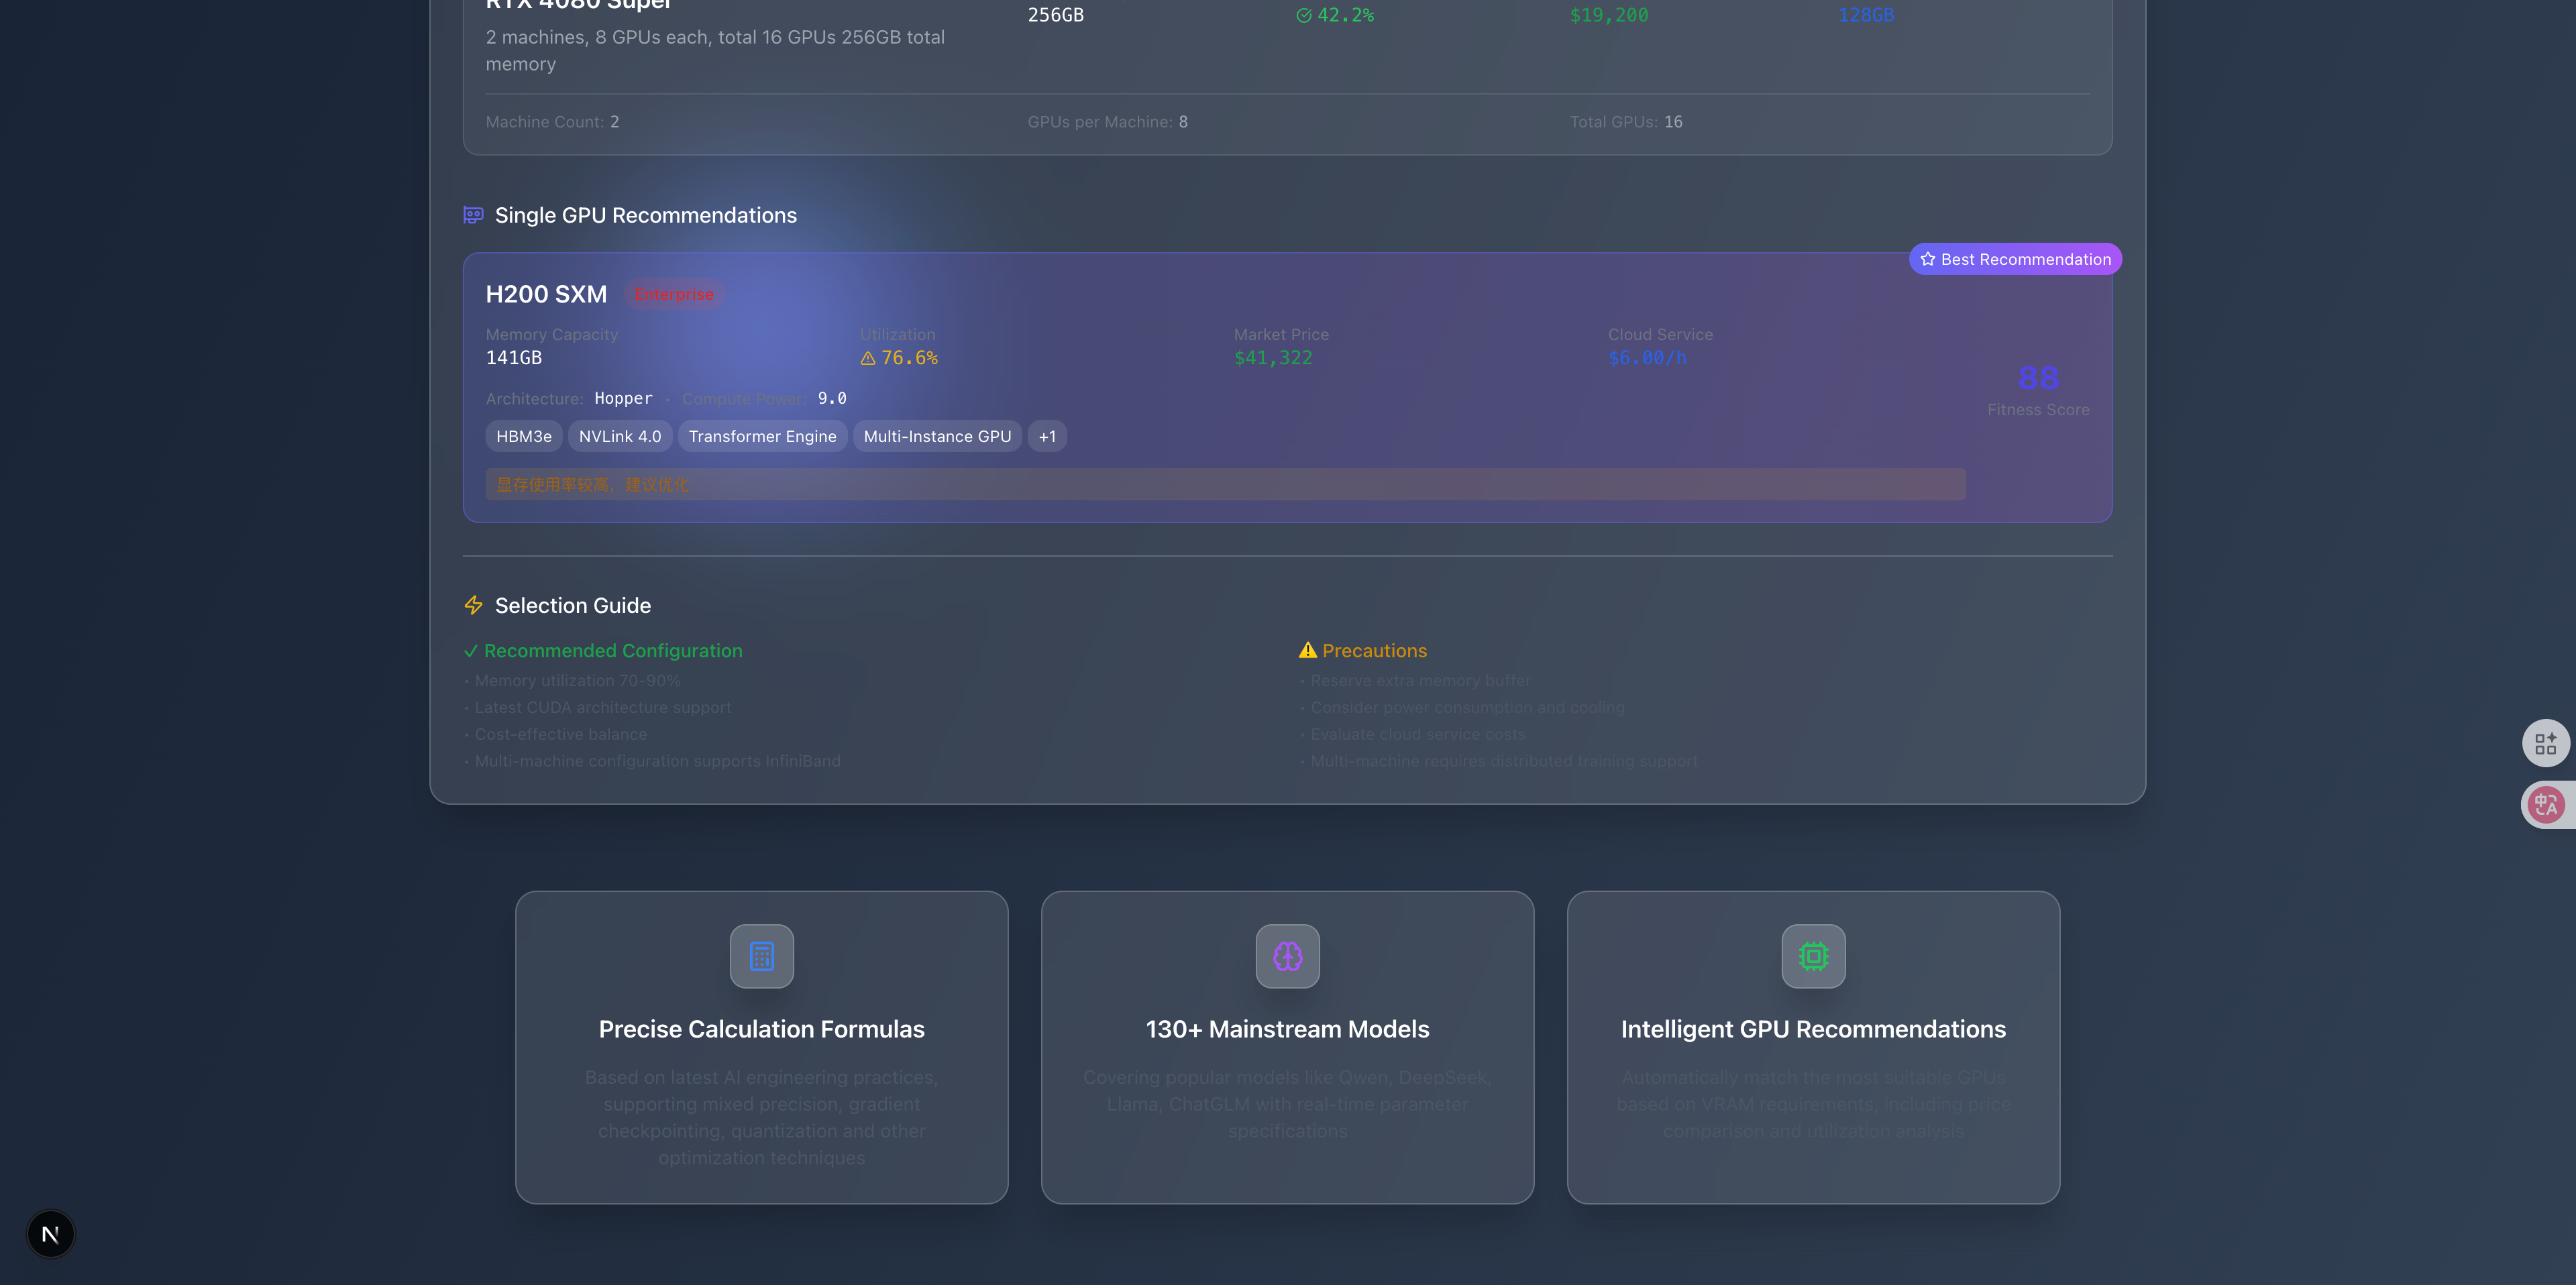This screenshot has height=1285, width=2576.
Task: Click the Precautions heading
Action: 1374,651
